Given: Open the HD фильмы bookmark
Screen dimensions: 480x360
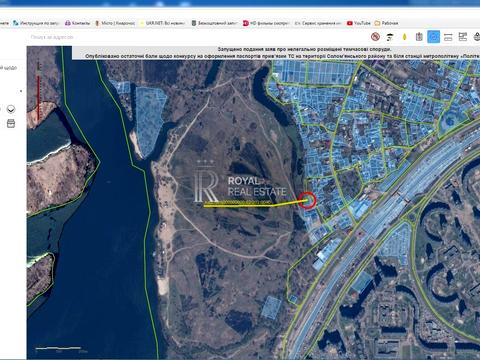Looking at the screenshot, I should [266, 23].
